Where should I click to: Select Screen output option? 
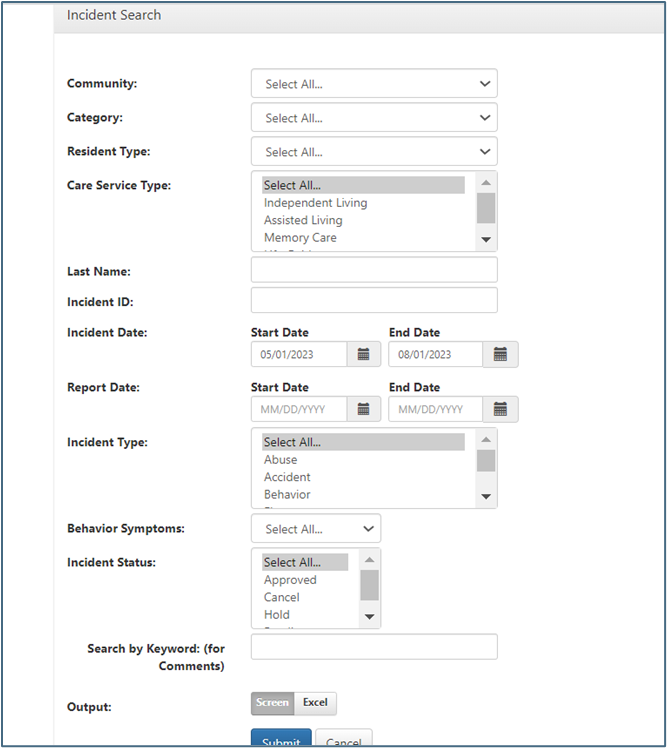[x=272, y=703]
